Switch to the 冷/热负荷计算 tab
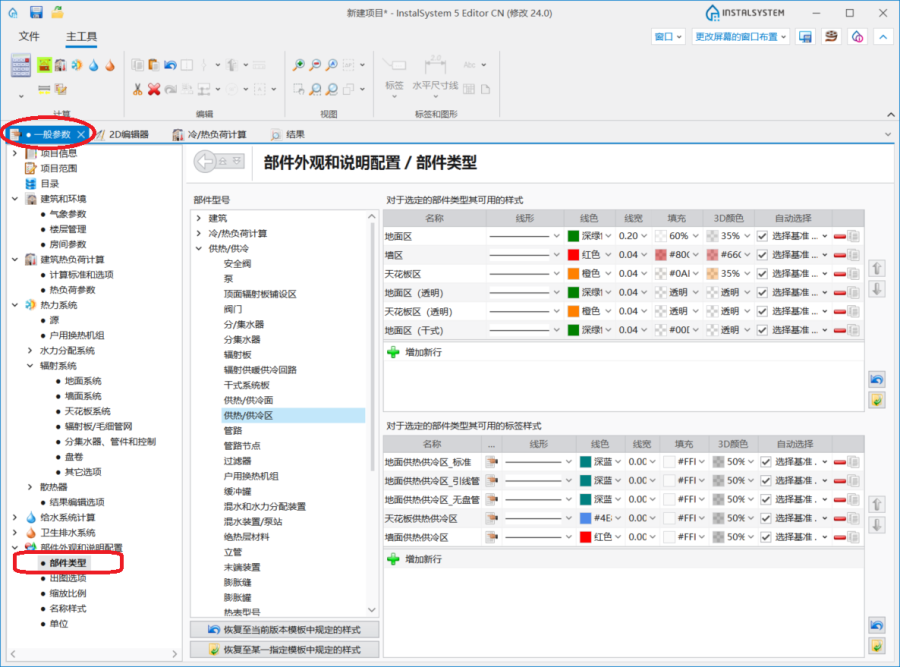900x667 pixels. (210, 134)
